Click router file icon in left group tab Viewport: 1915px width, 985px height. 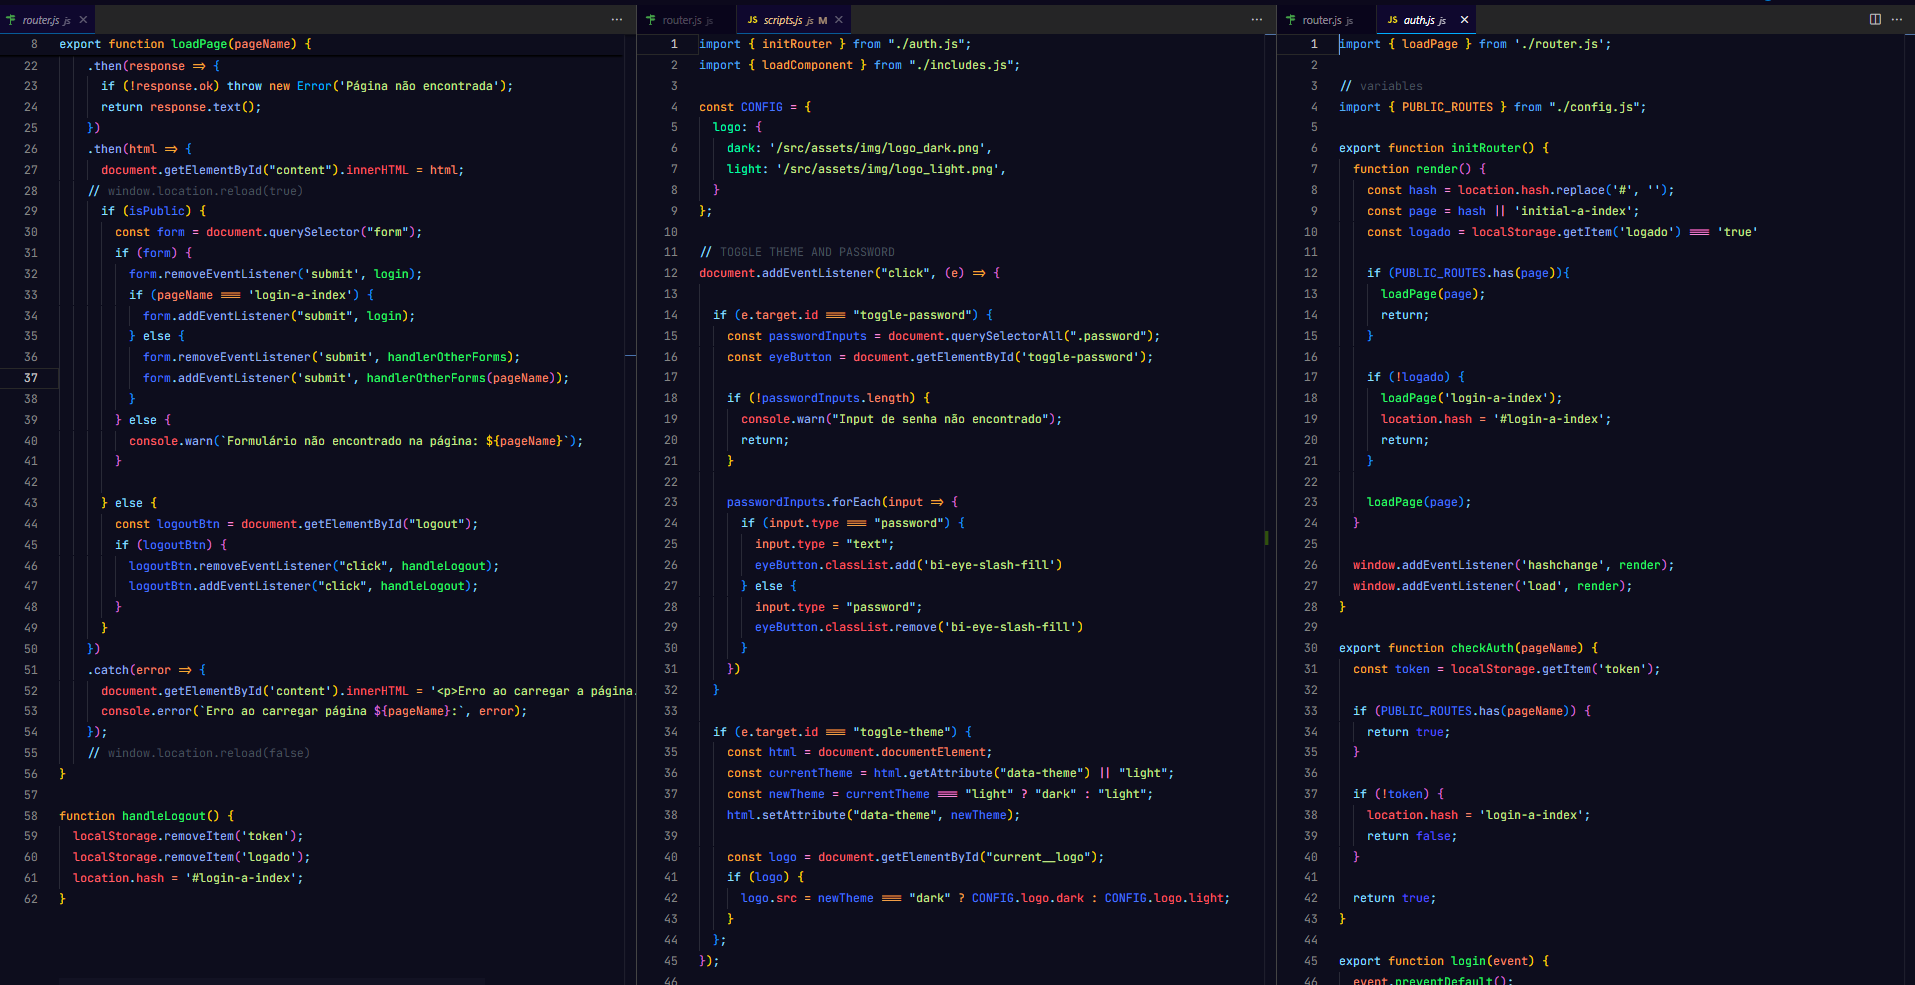(11, 20)
